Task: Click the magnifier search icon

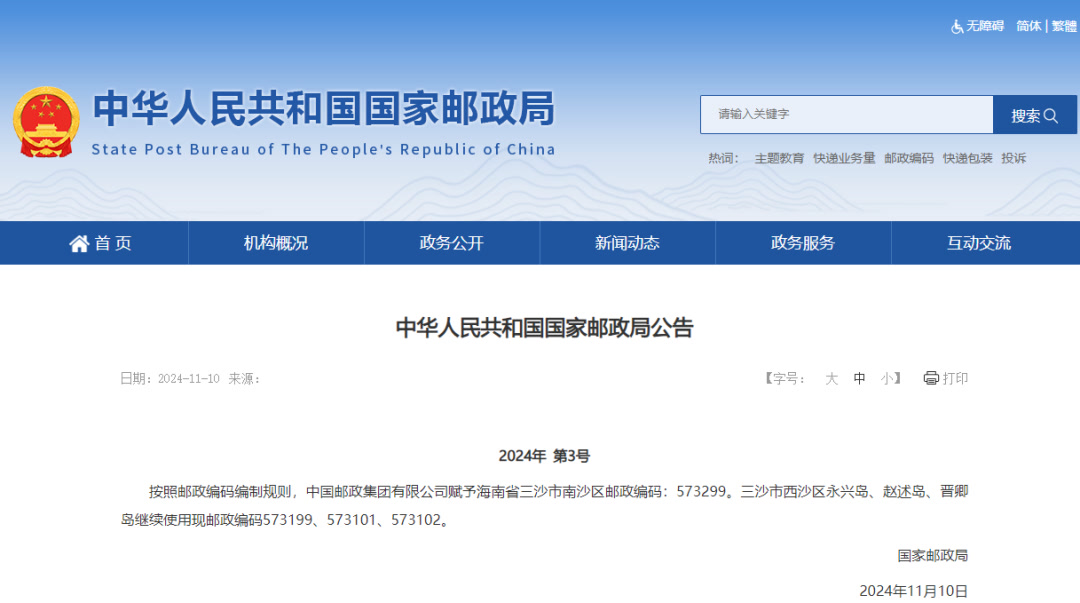Action: [x=1051, y=116]
